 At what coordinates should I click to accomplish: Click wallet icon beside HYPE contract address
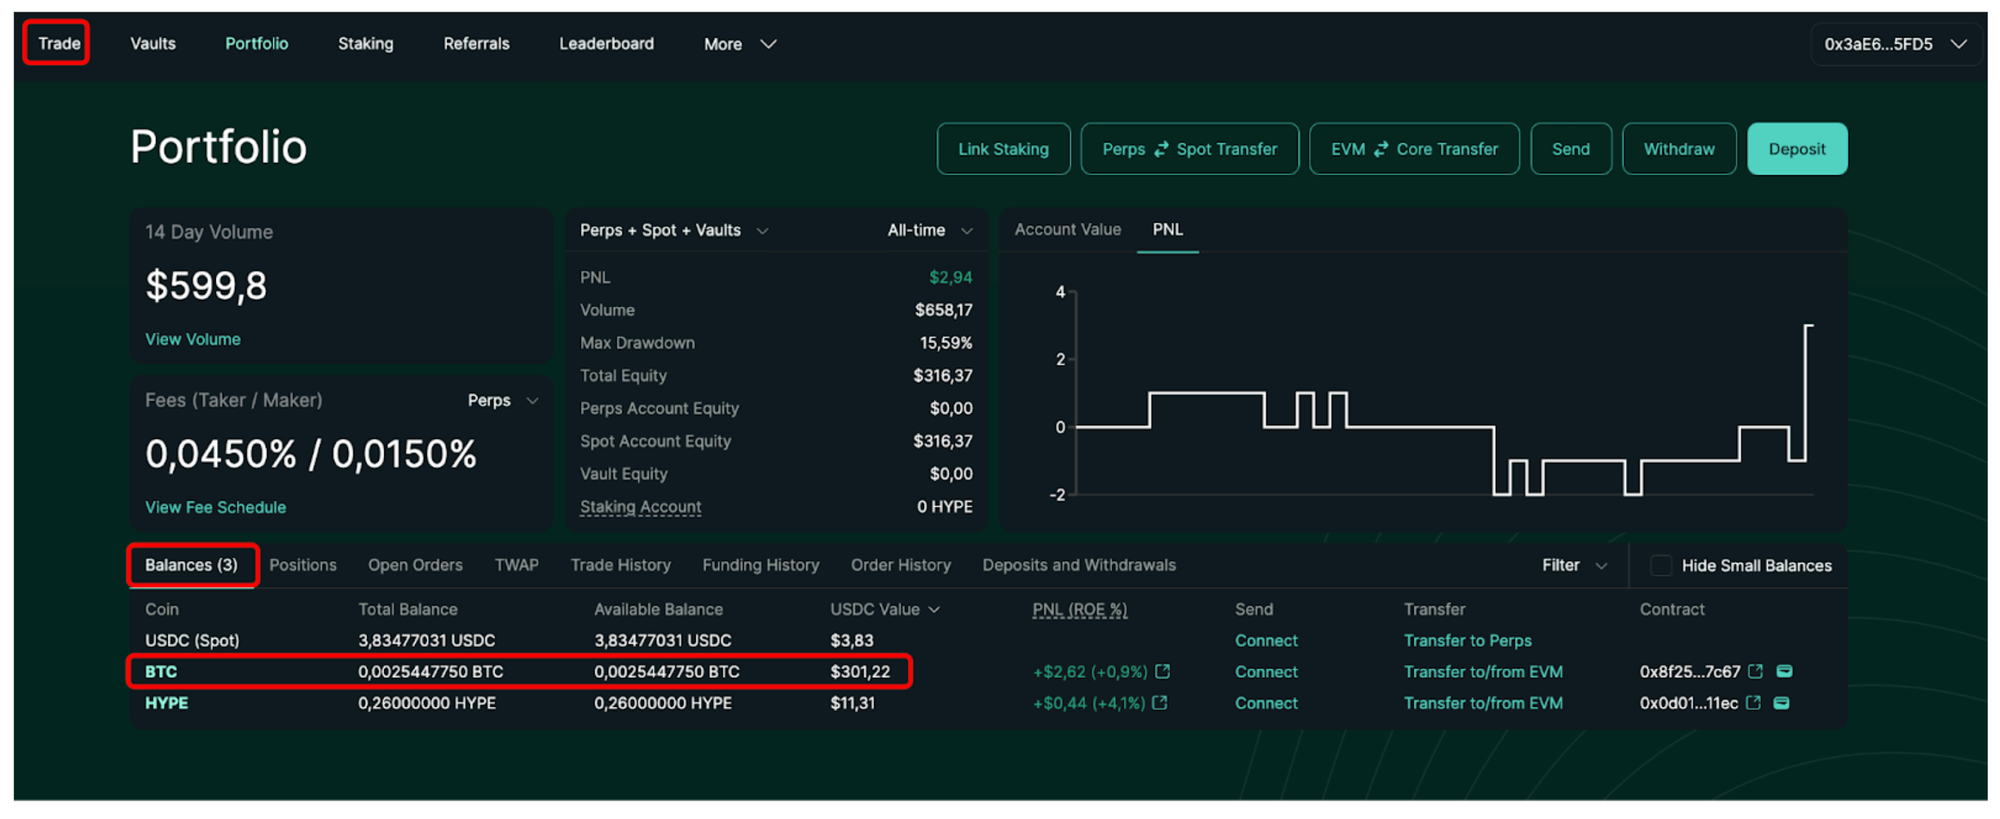point(1781,703)
